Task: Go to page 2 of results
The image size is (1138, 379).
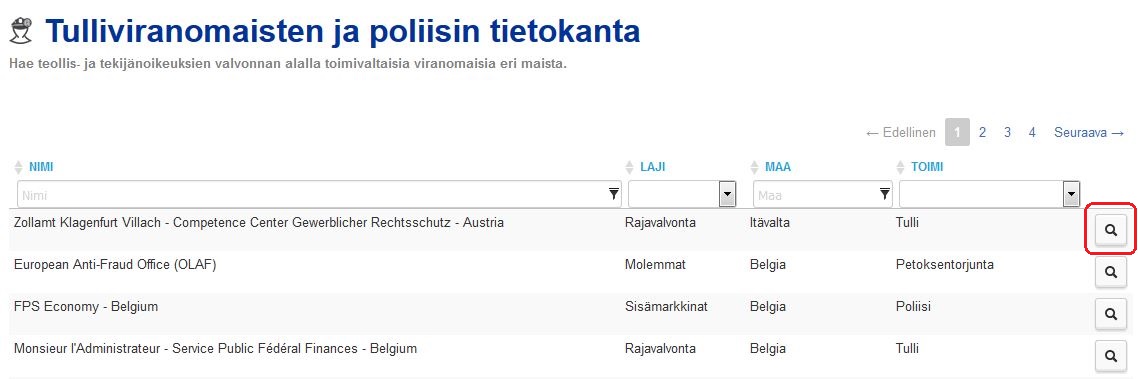Action: pos(982,133)
